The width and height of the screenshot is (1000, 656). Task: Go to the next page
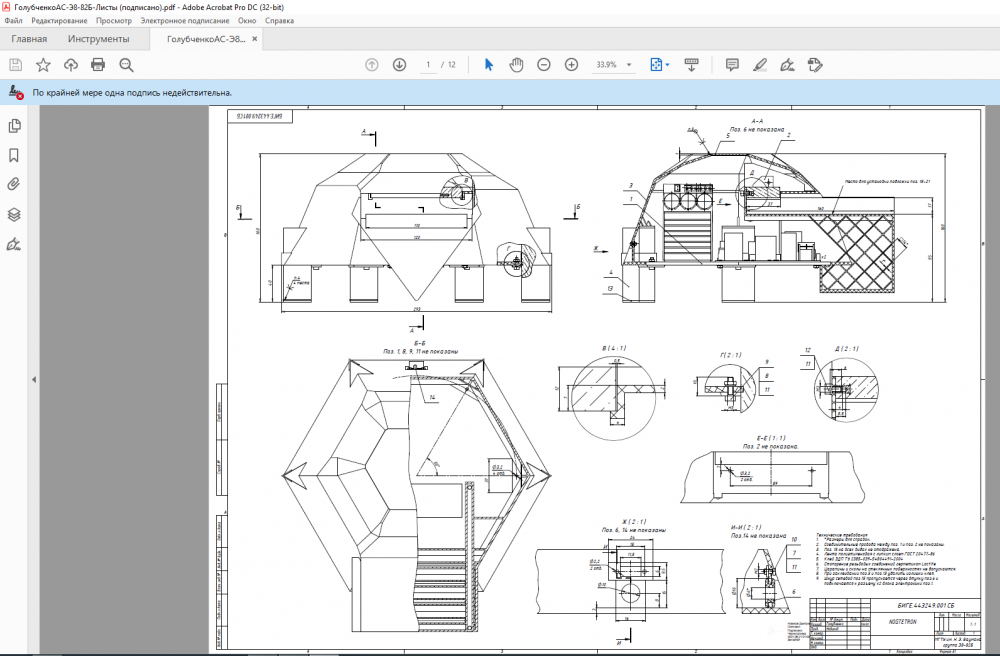point(399,65)
